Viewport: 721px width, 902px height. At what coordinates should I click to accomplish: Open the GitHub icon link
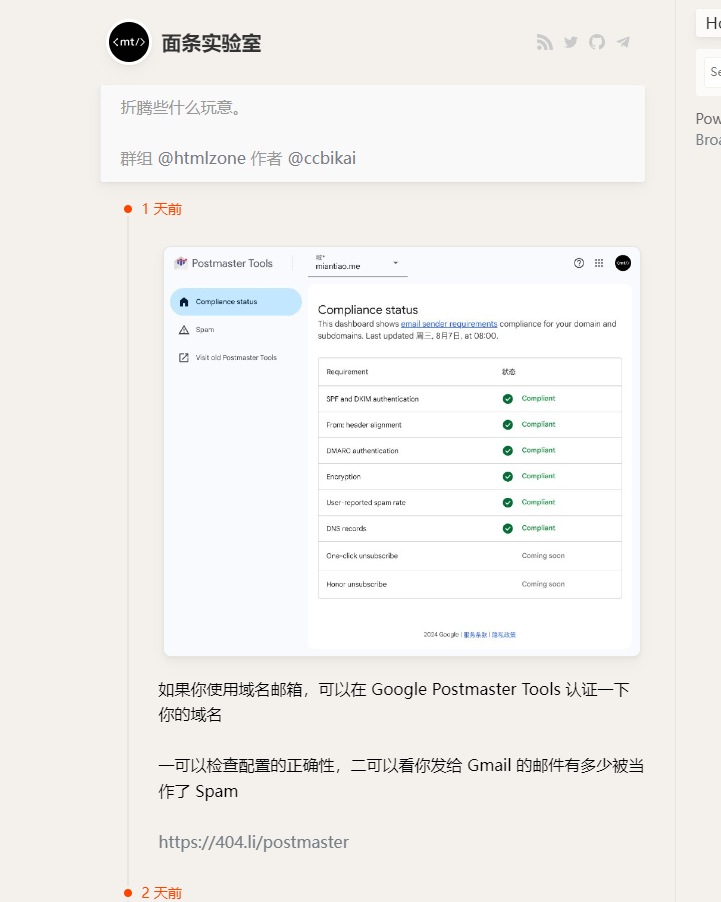click(597, 42)
